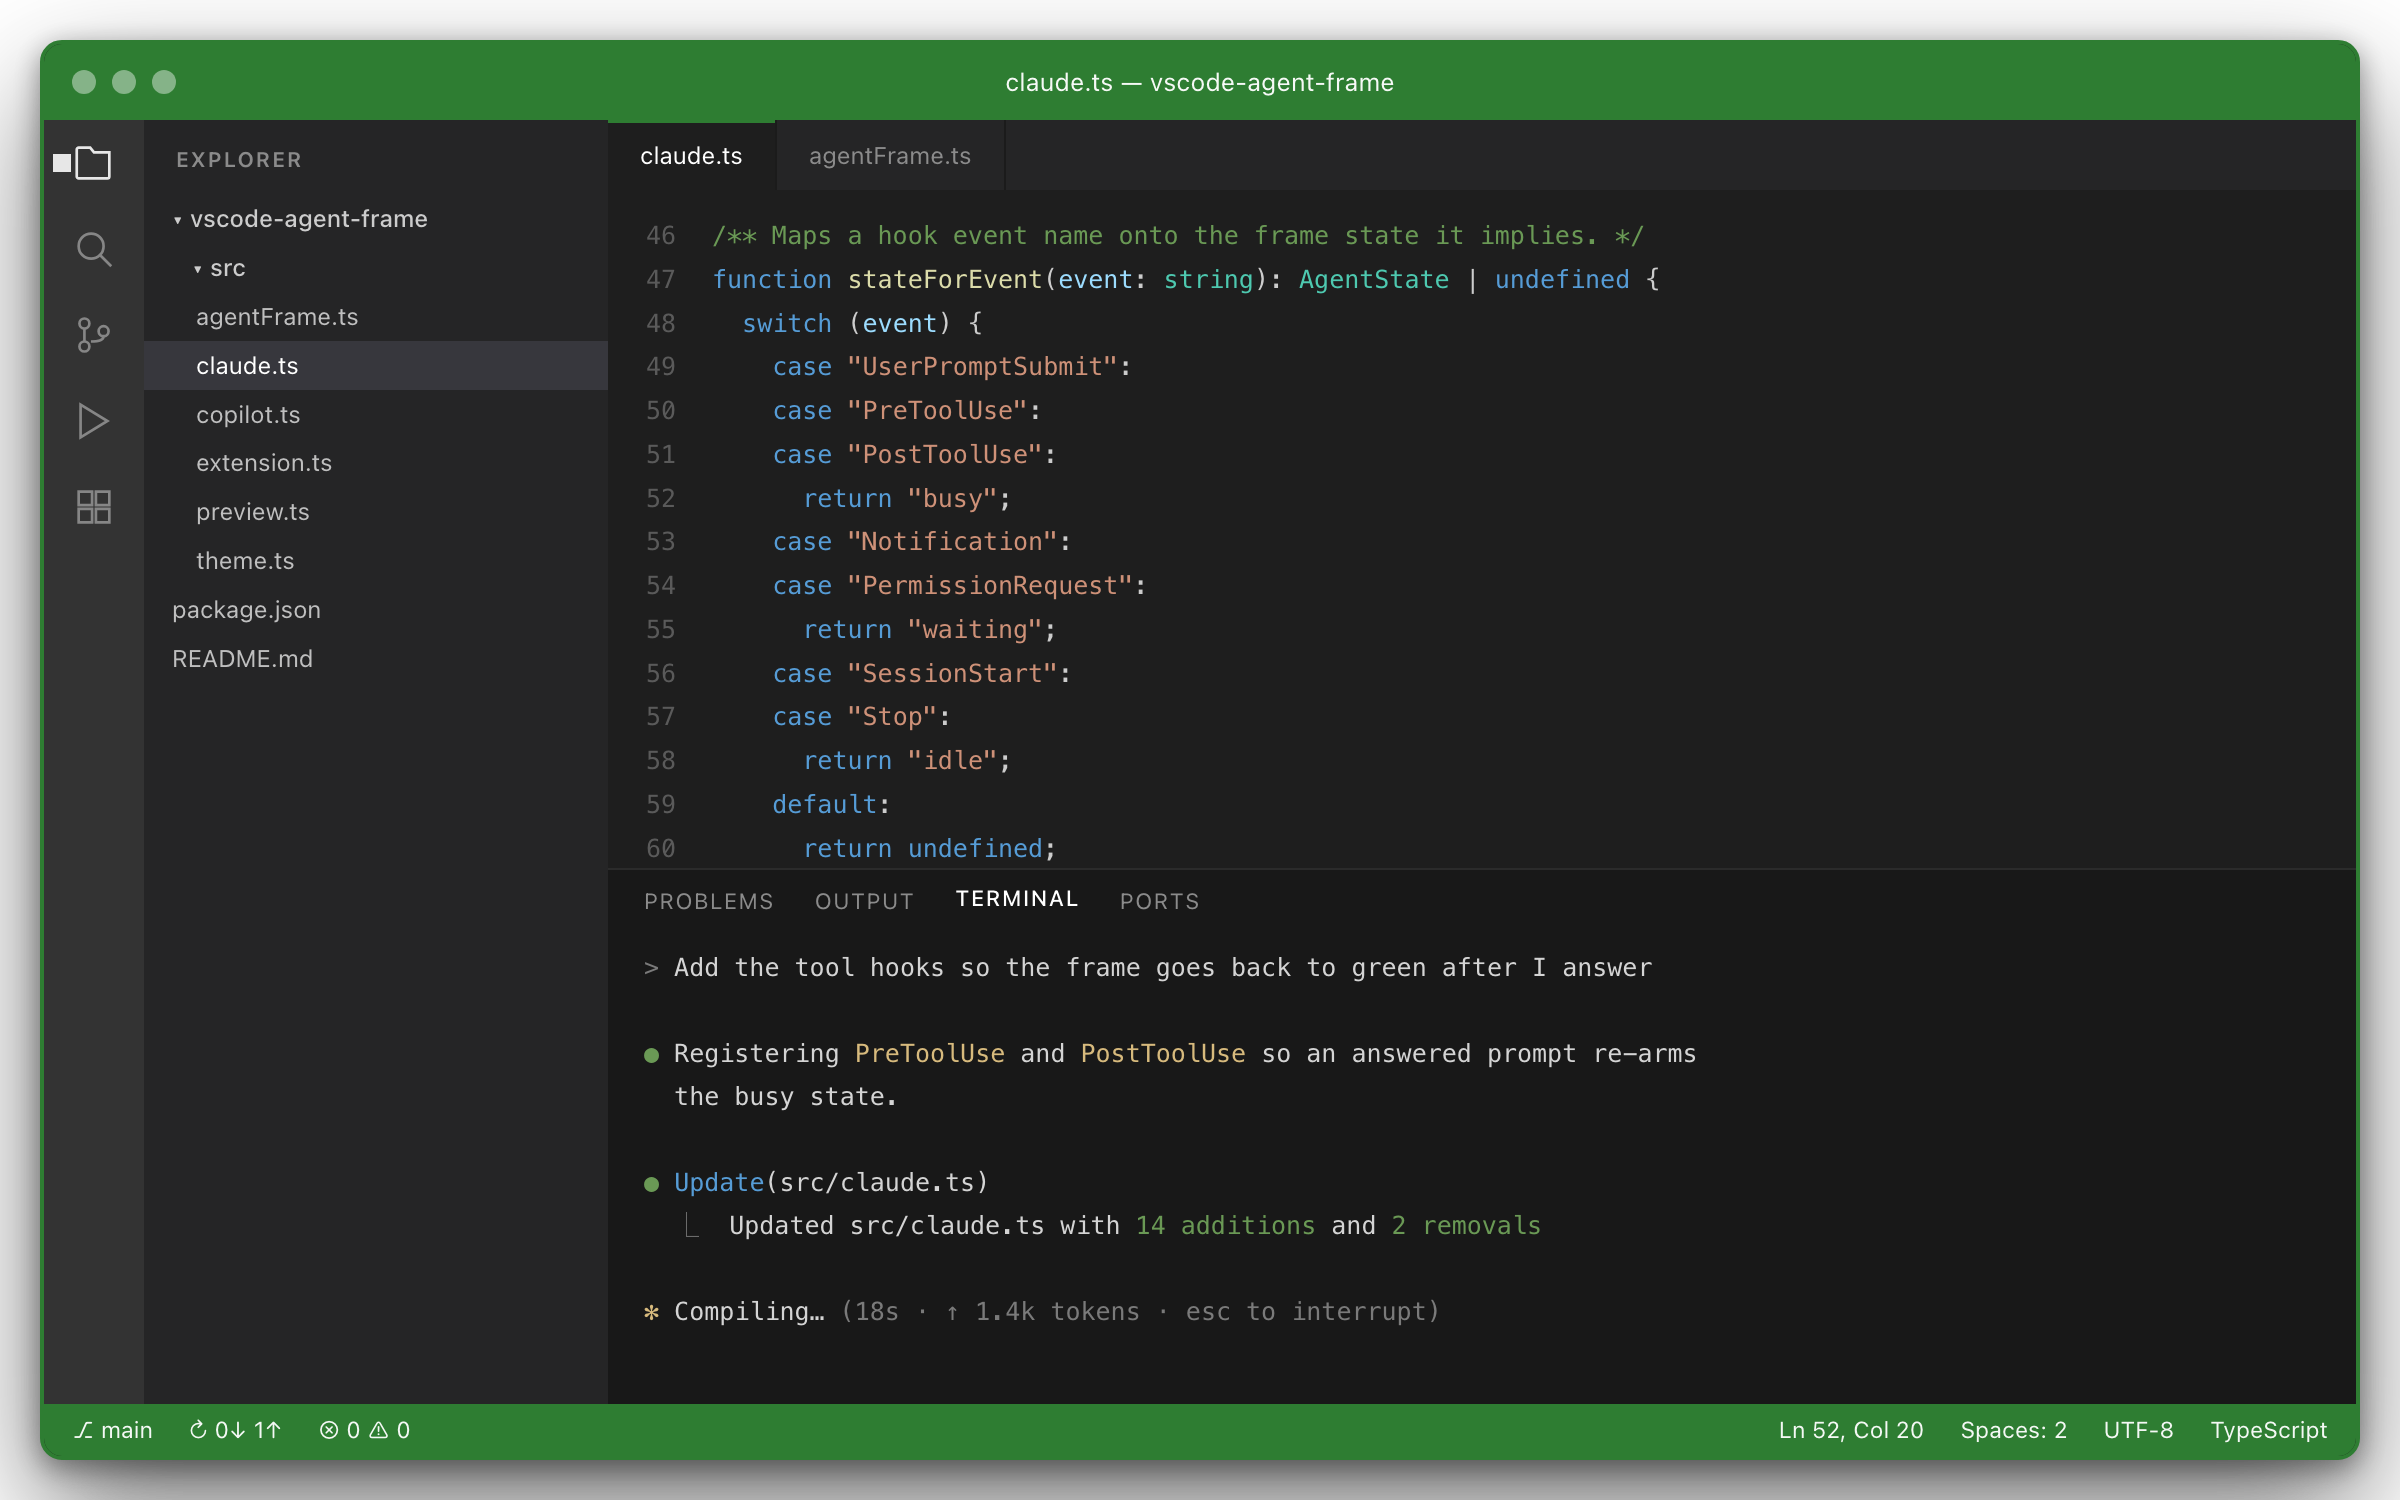Open the Extensions view icon
This screenshot has height=1500, width=2400.
click(93, 507)
